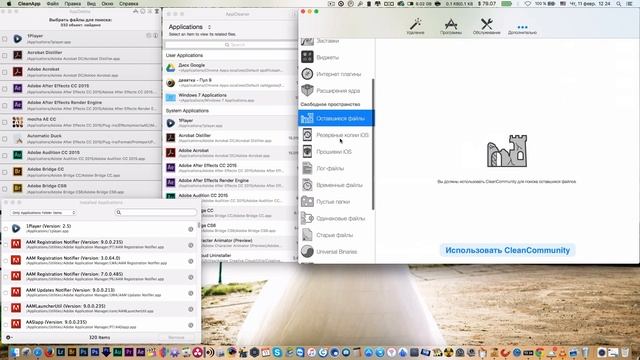This screenshot has width=640, height=360.
Task: Open the Правка menu
Action: tap(72, 4)
